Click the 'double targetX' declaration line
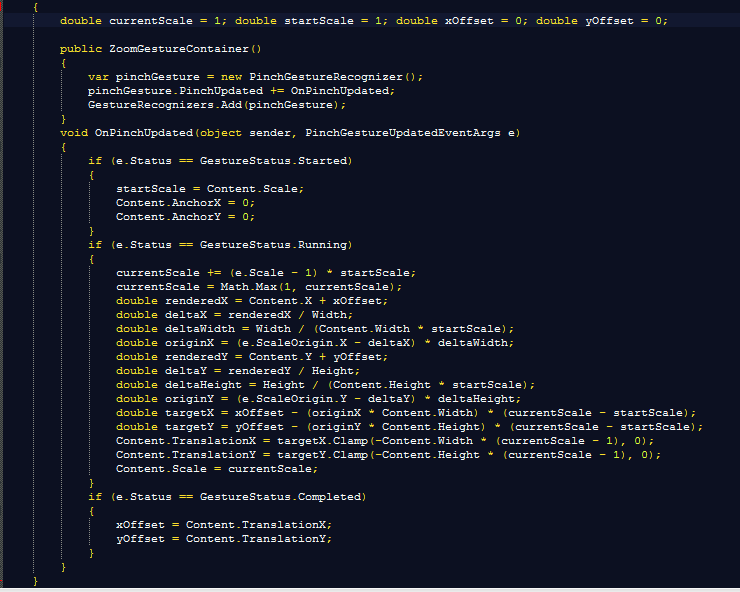The width and height of the screenshot is (740, 592). (406, 413)
